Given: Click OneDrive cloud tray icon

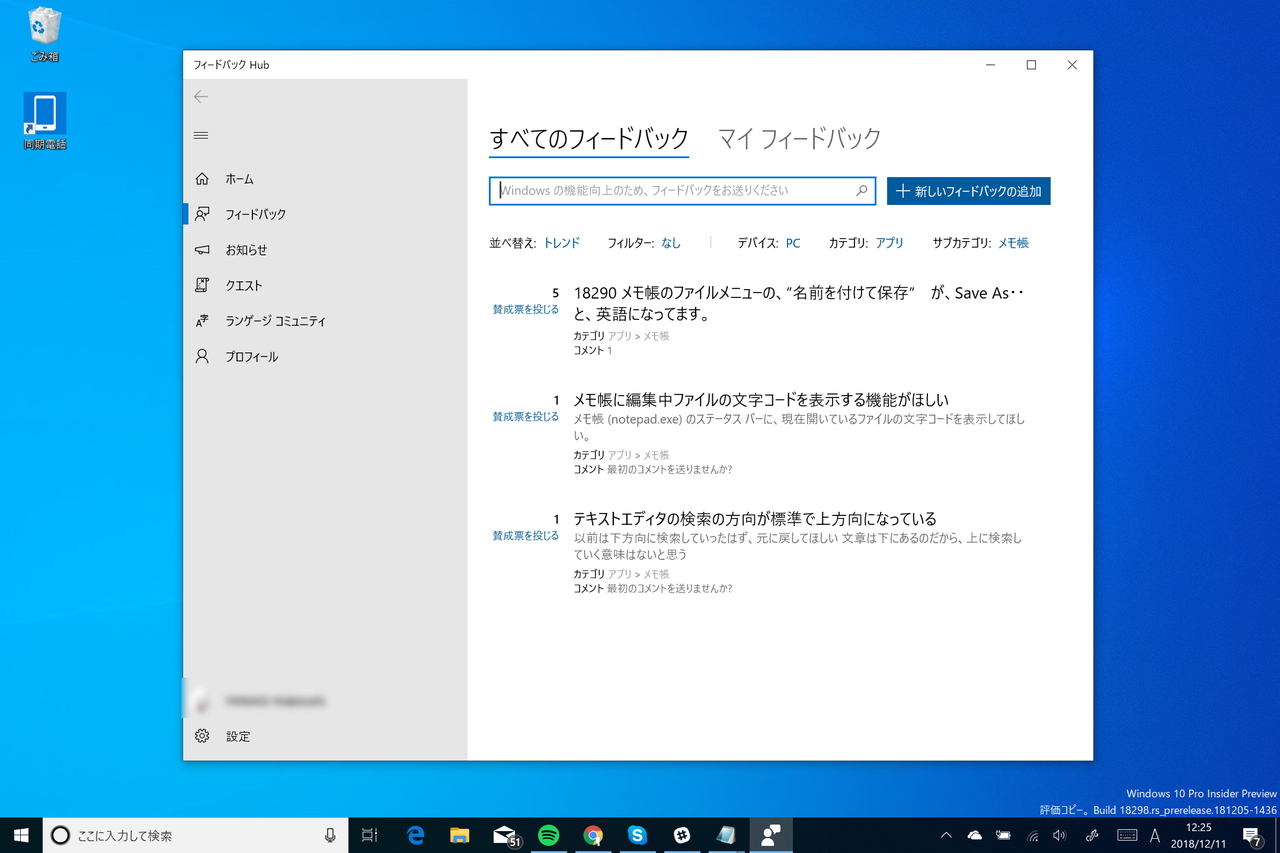Looking at the screenshot, I should coord(975,835).
